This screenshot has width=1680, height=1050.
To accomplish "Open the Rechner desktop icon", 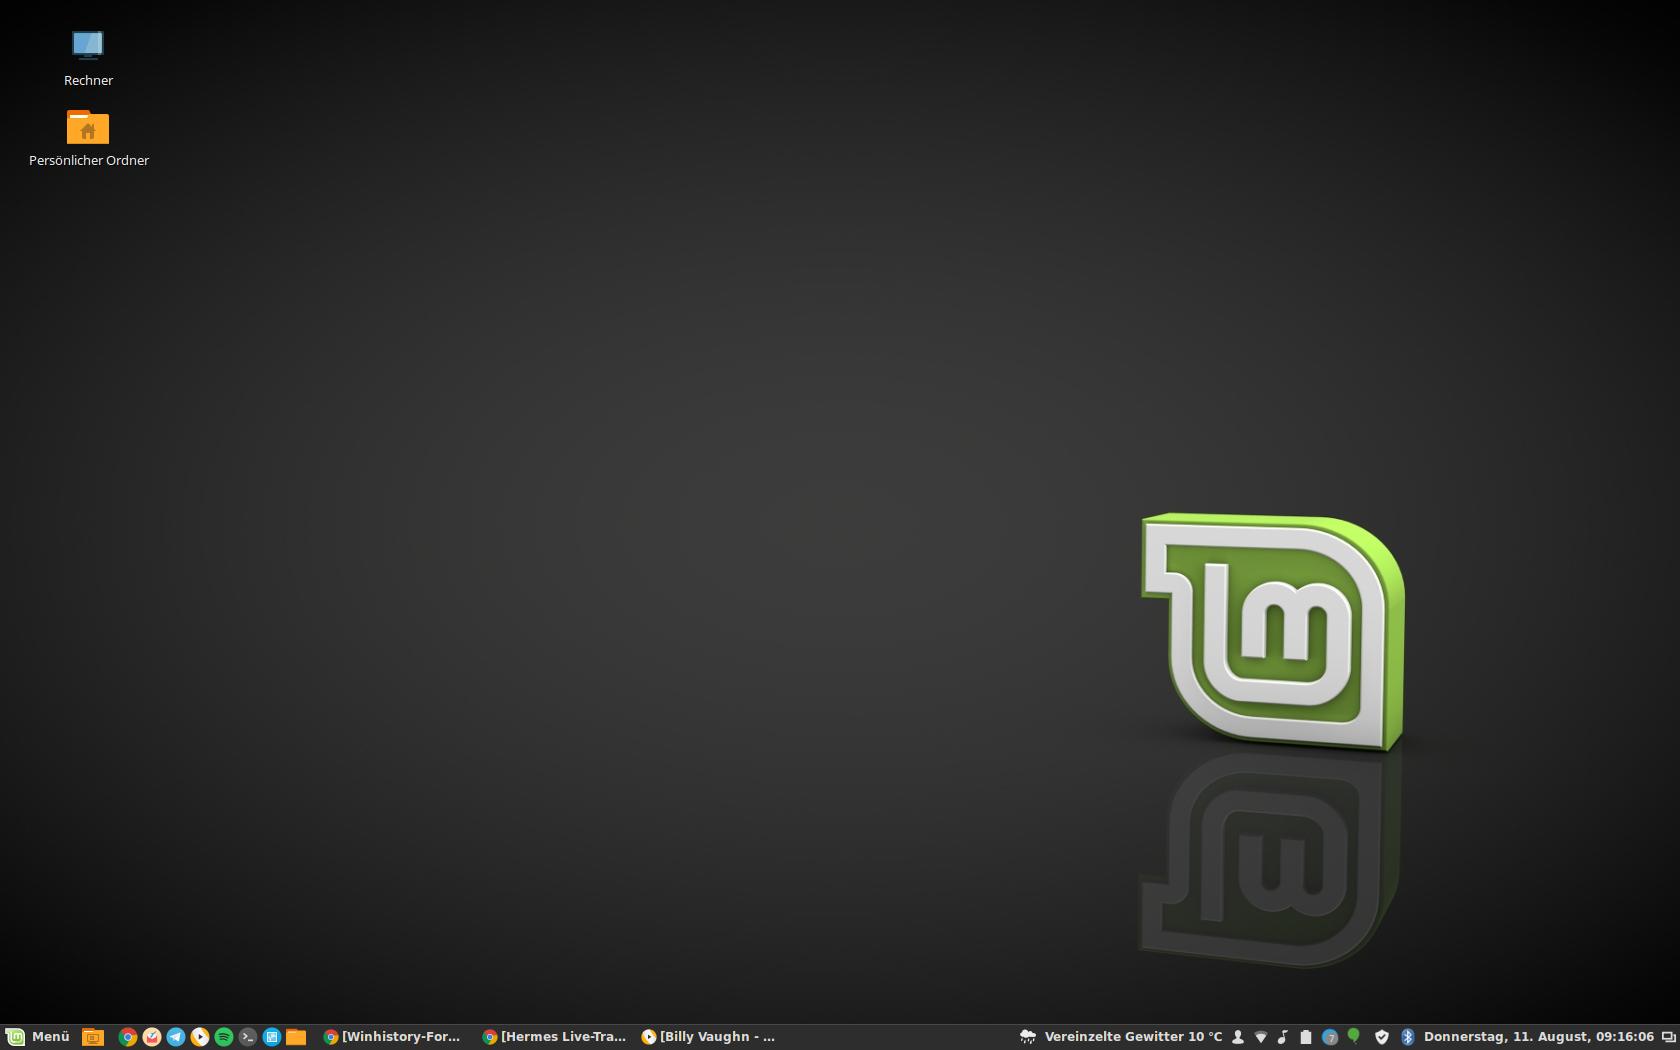I will (x=88, y=46).
